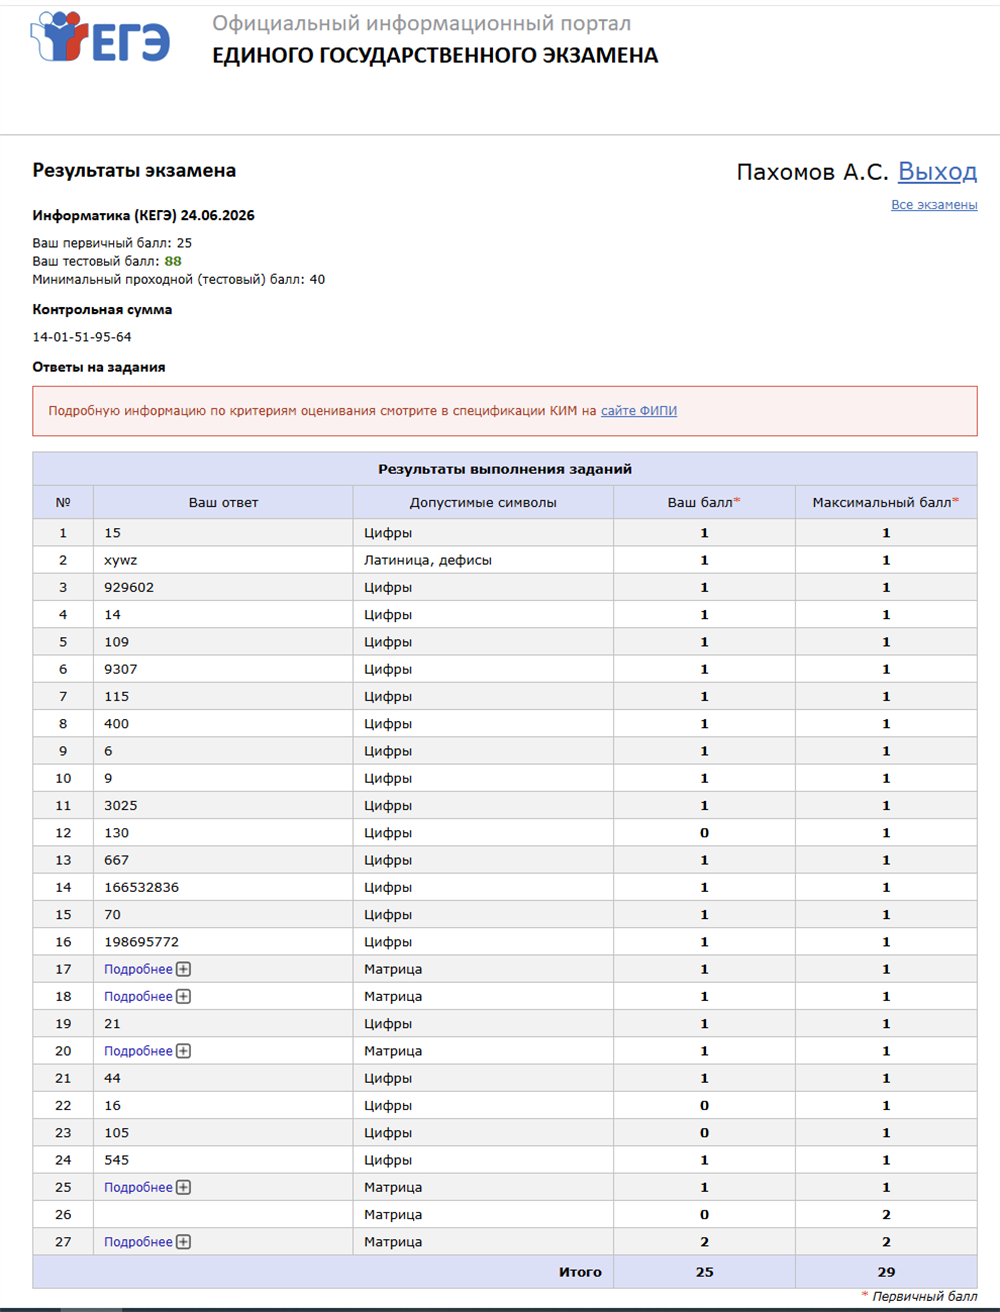Log out via the Выход link
The image size is (1000, 1312).
pos(937,172)
